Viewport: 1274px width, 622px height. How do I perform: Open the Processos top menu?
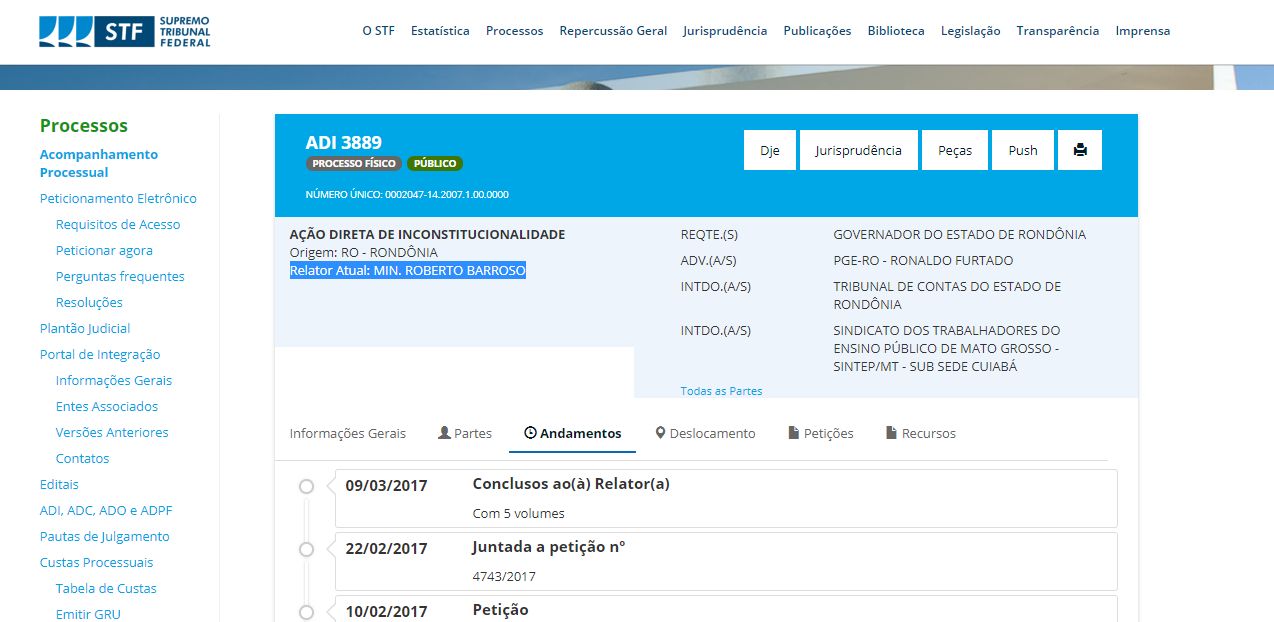(514, 31)
